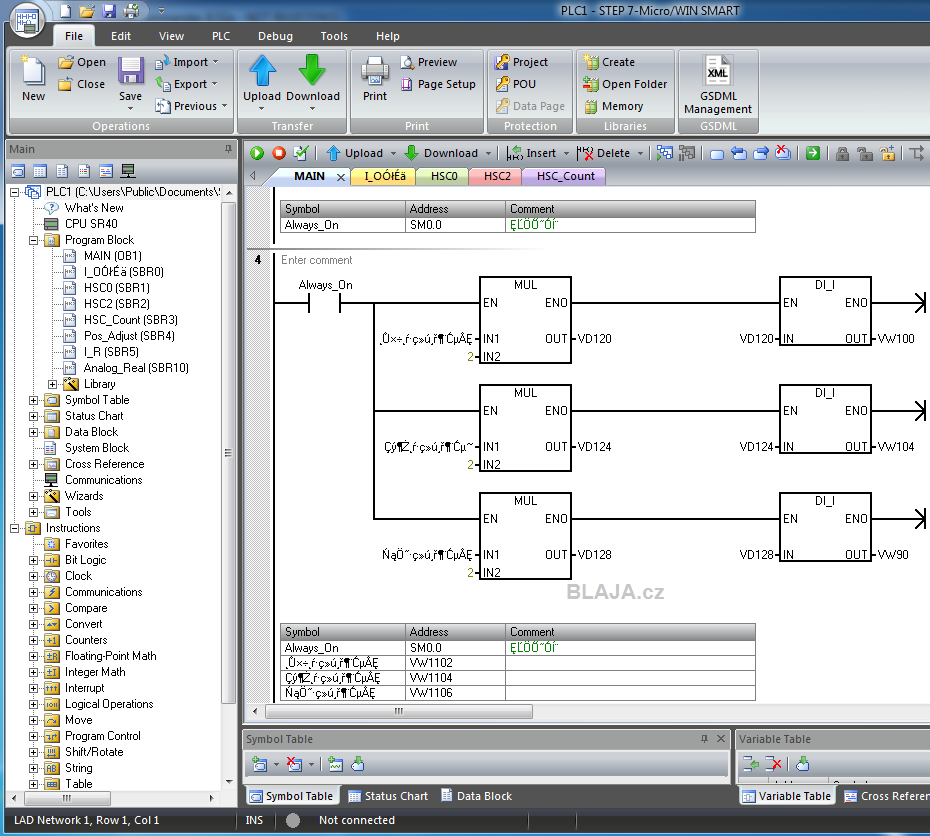930x836 pixels.
Task: Click the padlock with plus icon in editor toolbar
Action: click(x=887, y=154)
